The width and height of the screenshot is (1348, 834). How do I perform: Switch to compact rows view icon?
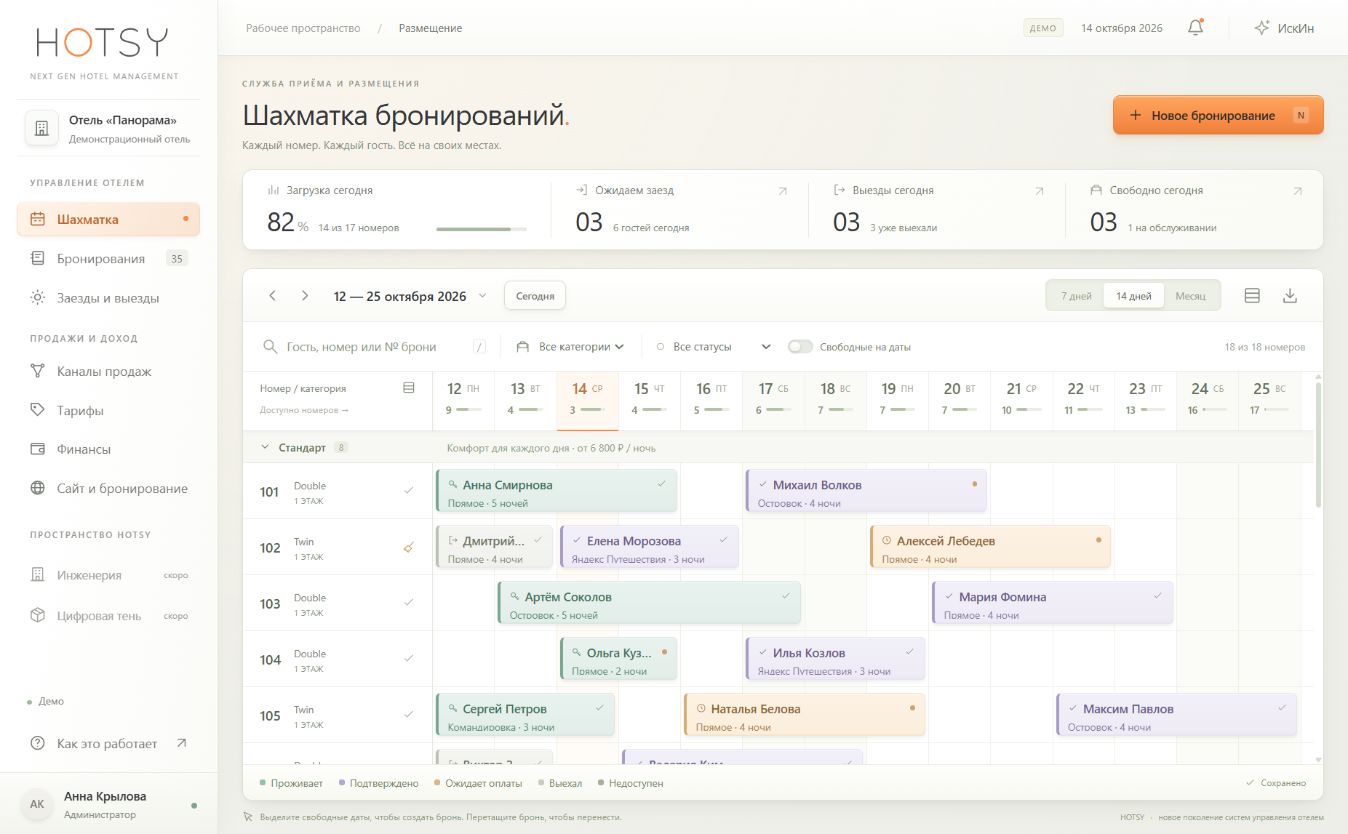coord(1252,296)
